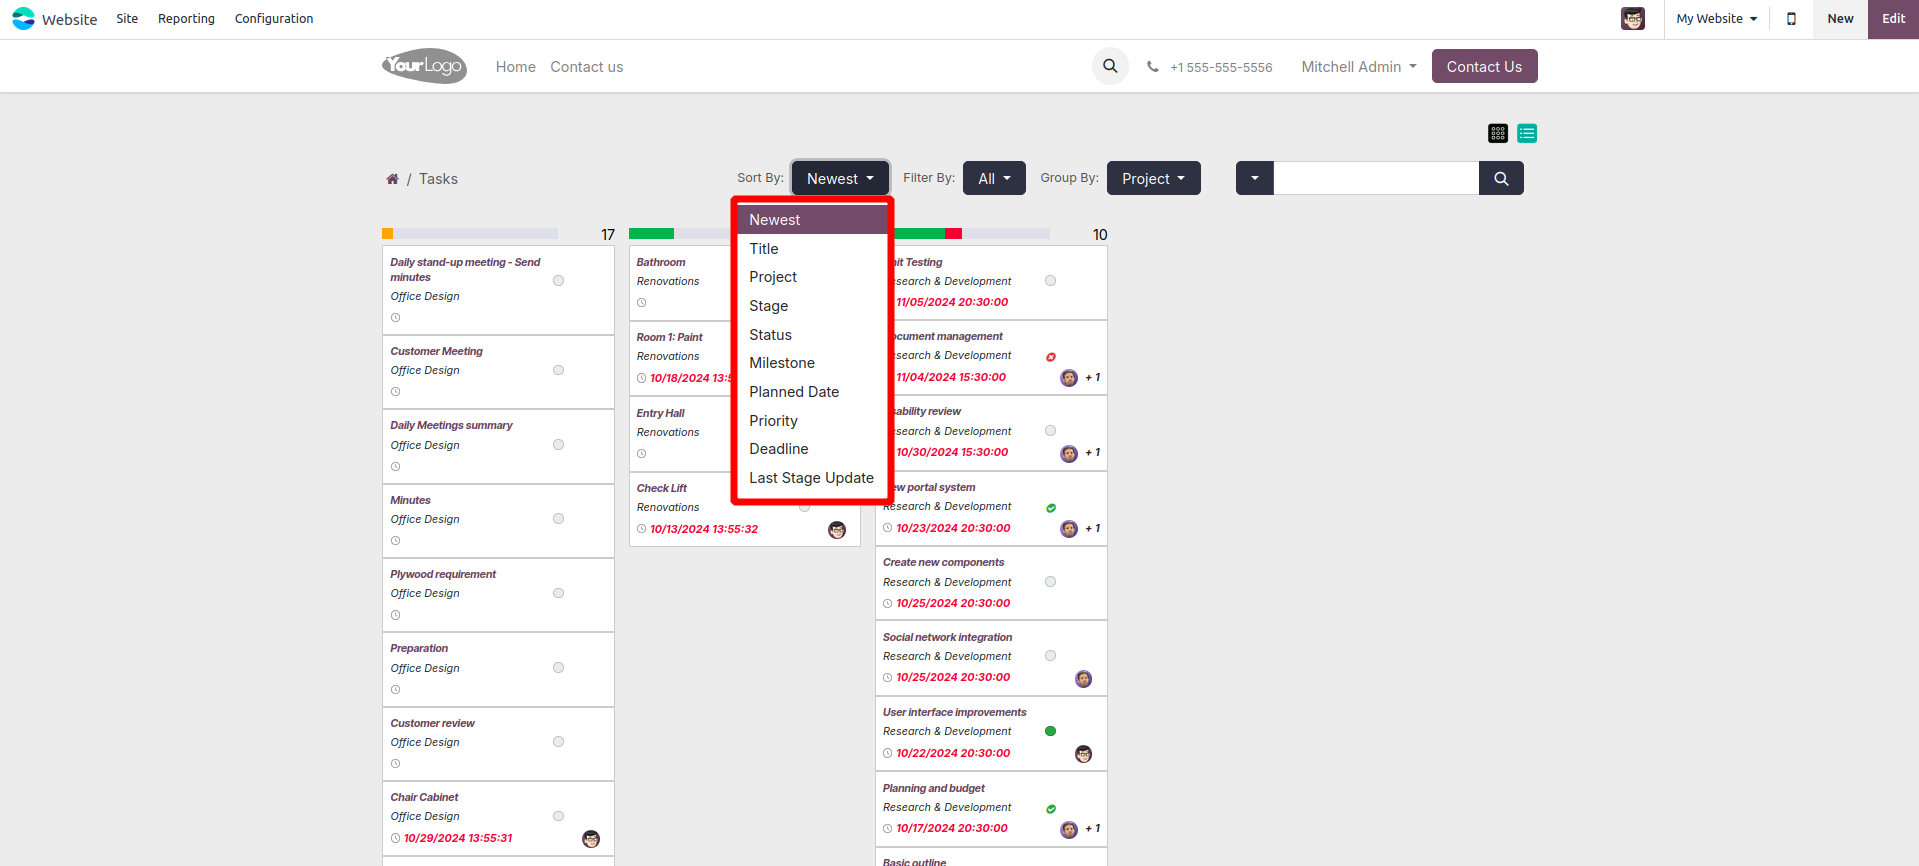Click the magnifier button beside the task search field

(1501, 178)
